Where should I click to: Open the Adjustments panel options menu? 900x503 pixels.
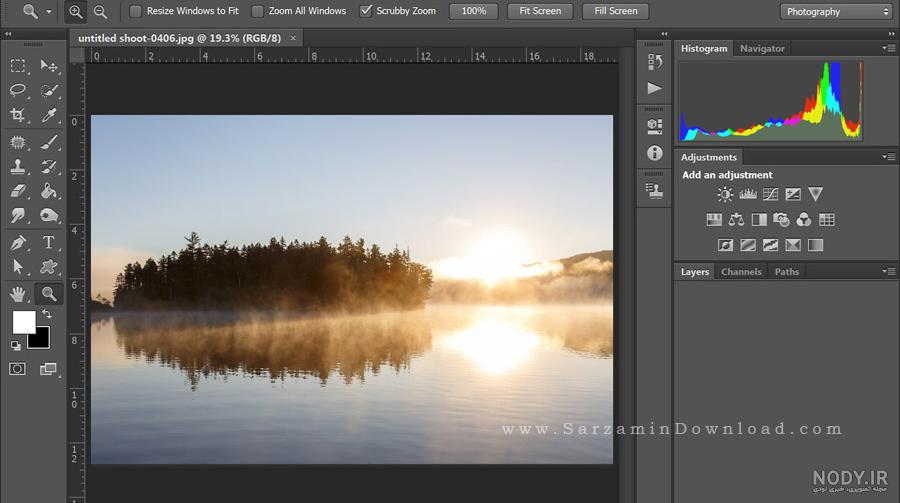[889, 157]
